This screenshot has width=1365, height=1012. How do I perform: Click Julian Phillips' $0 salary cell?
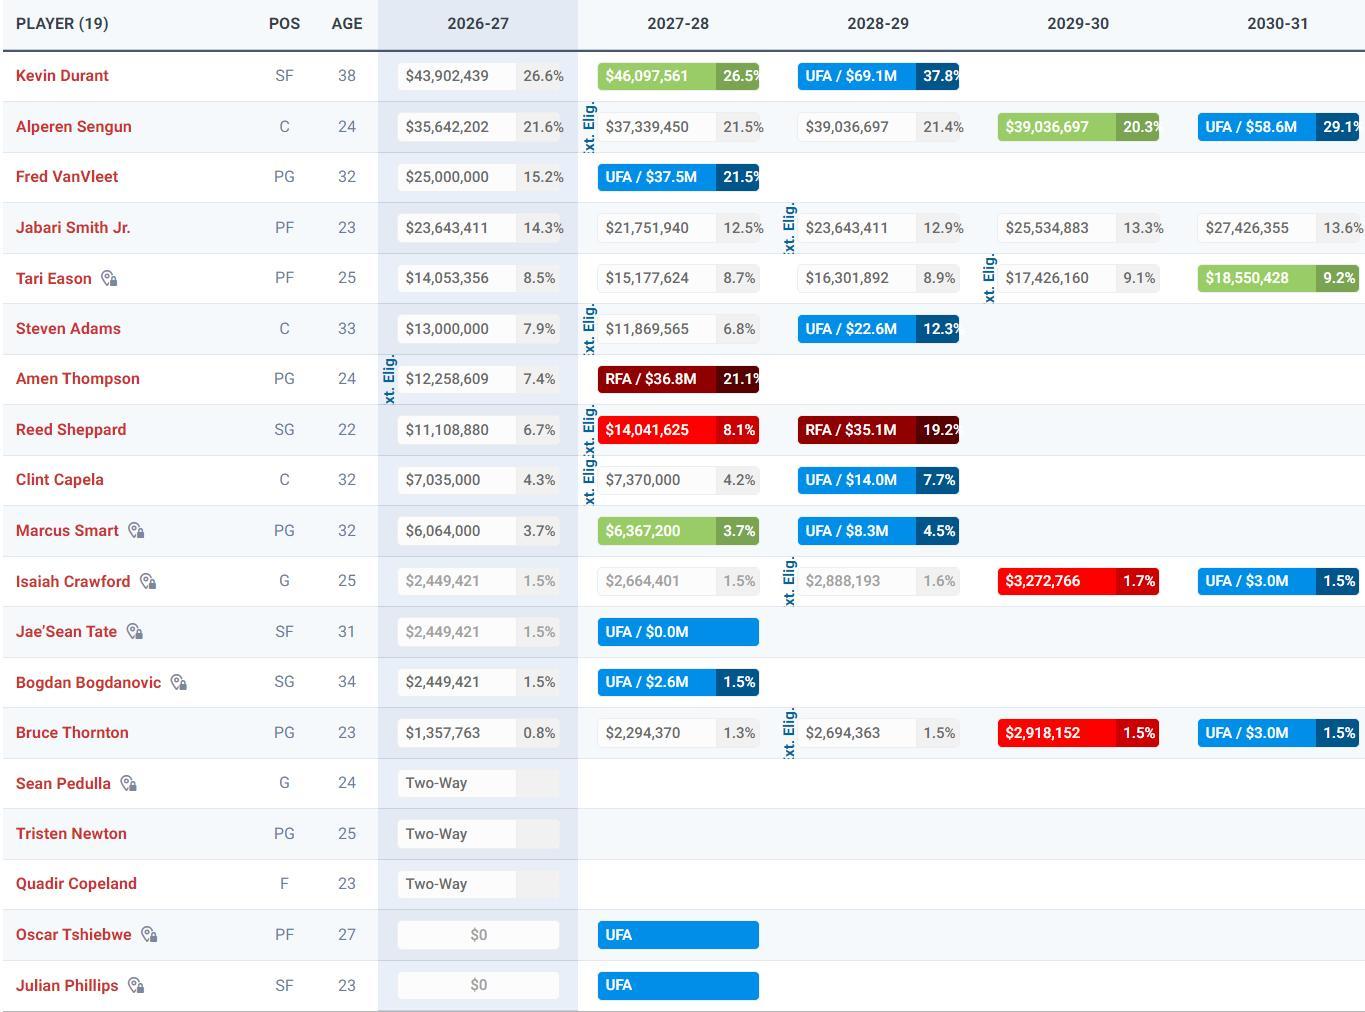coord(478,985)
